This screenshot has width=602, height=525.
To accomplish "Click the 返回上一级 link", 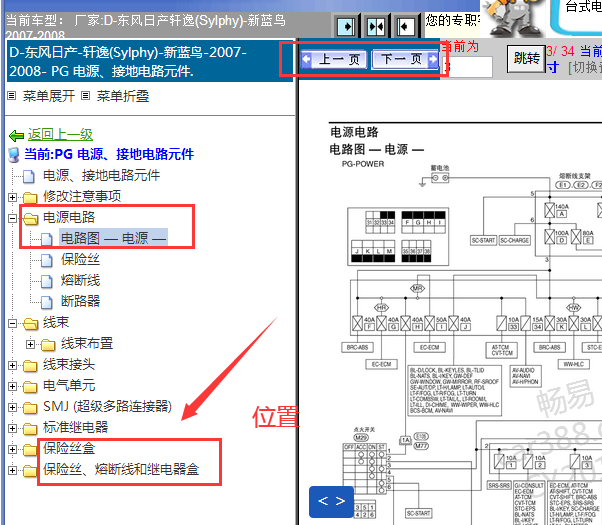I will [60, 135].
